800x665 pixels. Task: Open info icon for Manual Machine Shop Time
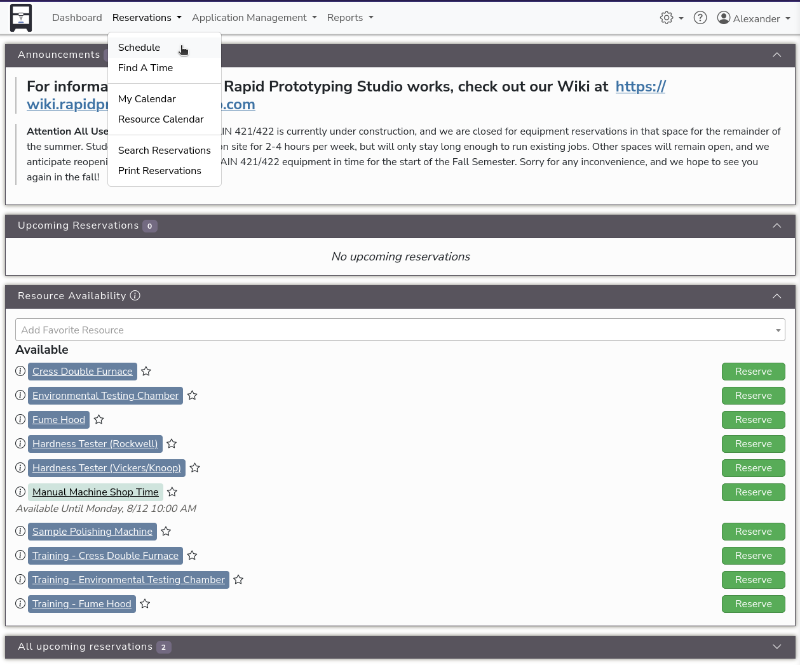[20, 492]
